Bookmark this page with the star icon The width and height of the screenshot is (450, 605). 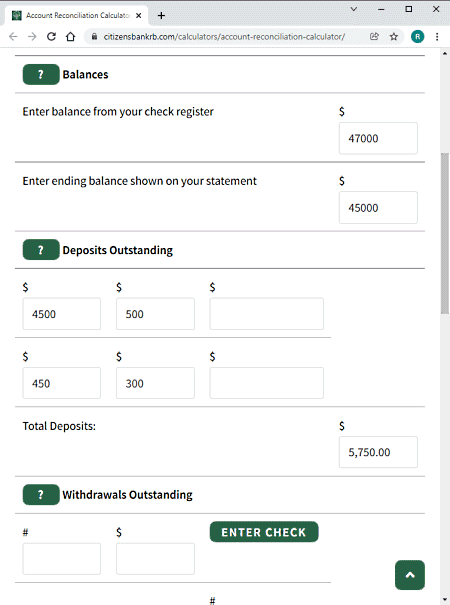coord(393,37)
